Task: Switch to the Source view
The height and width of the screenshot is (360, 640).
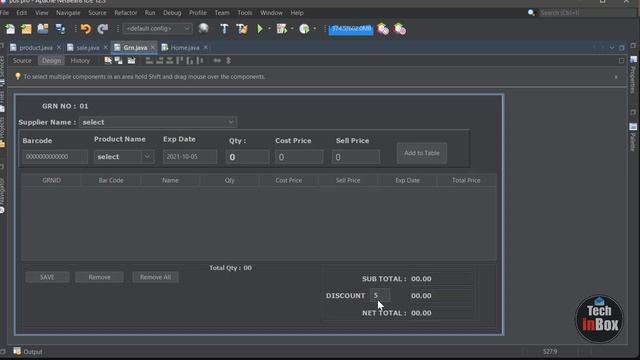Action: [x=22, y=60]
